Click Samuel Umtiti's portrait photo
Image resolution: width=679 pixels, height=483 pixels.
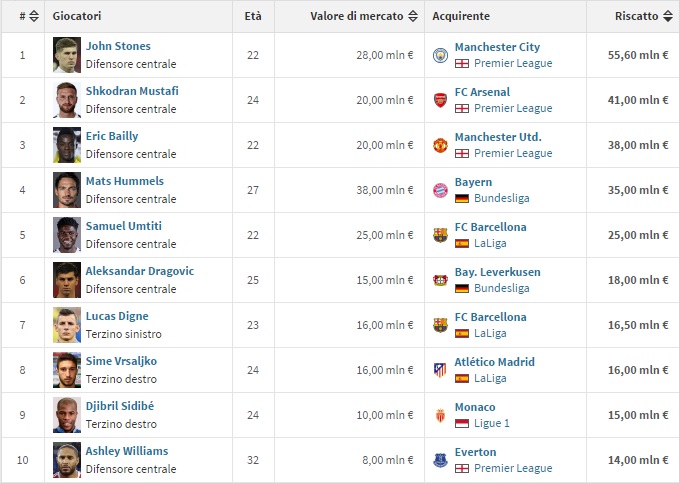click(67, 235)
